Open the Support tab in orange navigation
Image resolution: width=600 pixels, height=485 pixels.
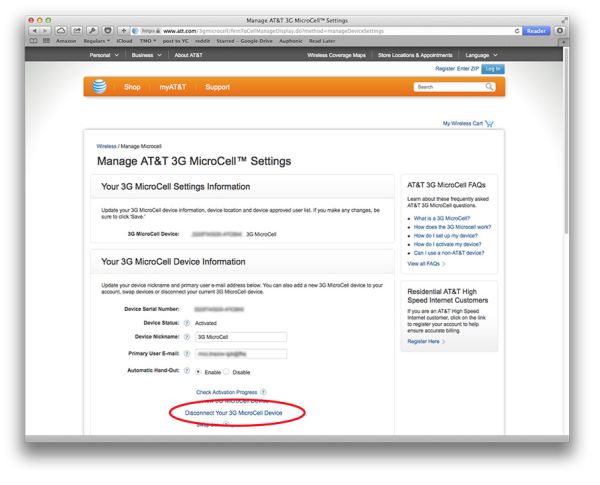click(217, 87)
